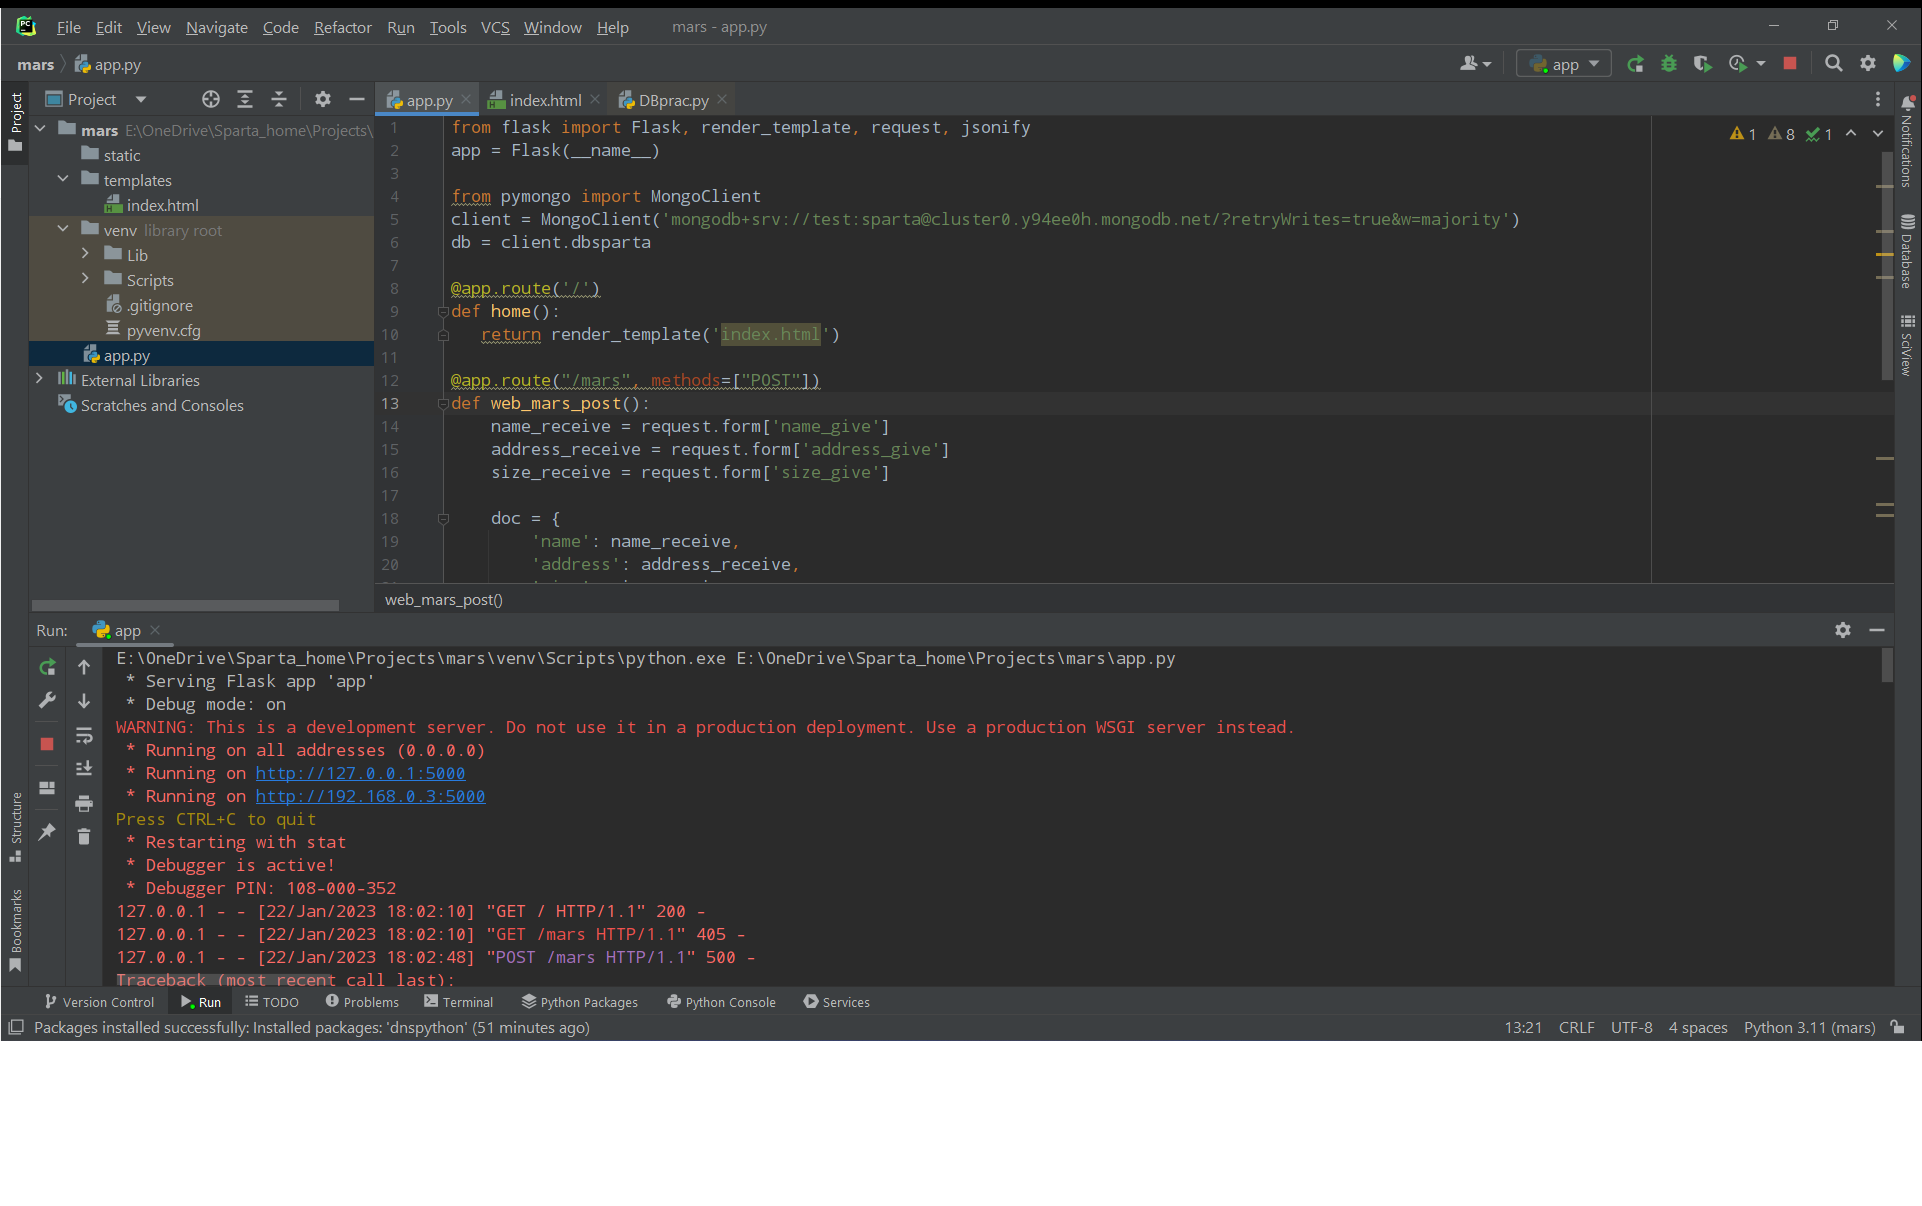This screenshot has width=1922, height=1206.
Task: Collapse the templates folder
Action: tap(63, 179)
